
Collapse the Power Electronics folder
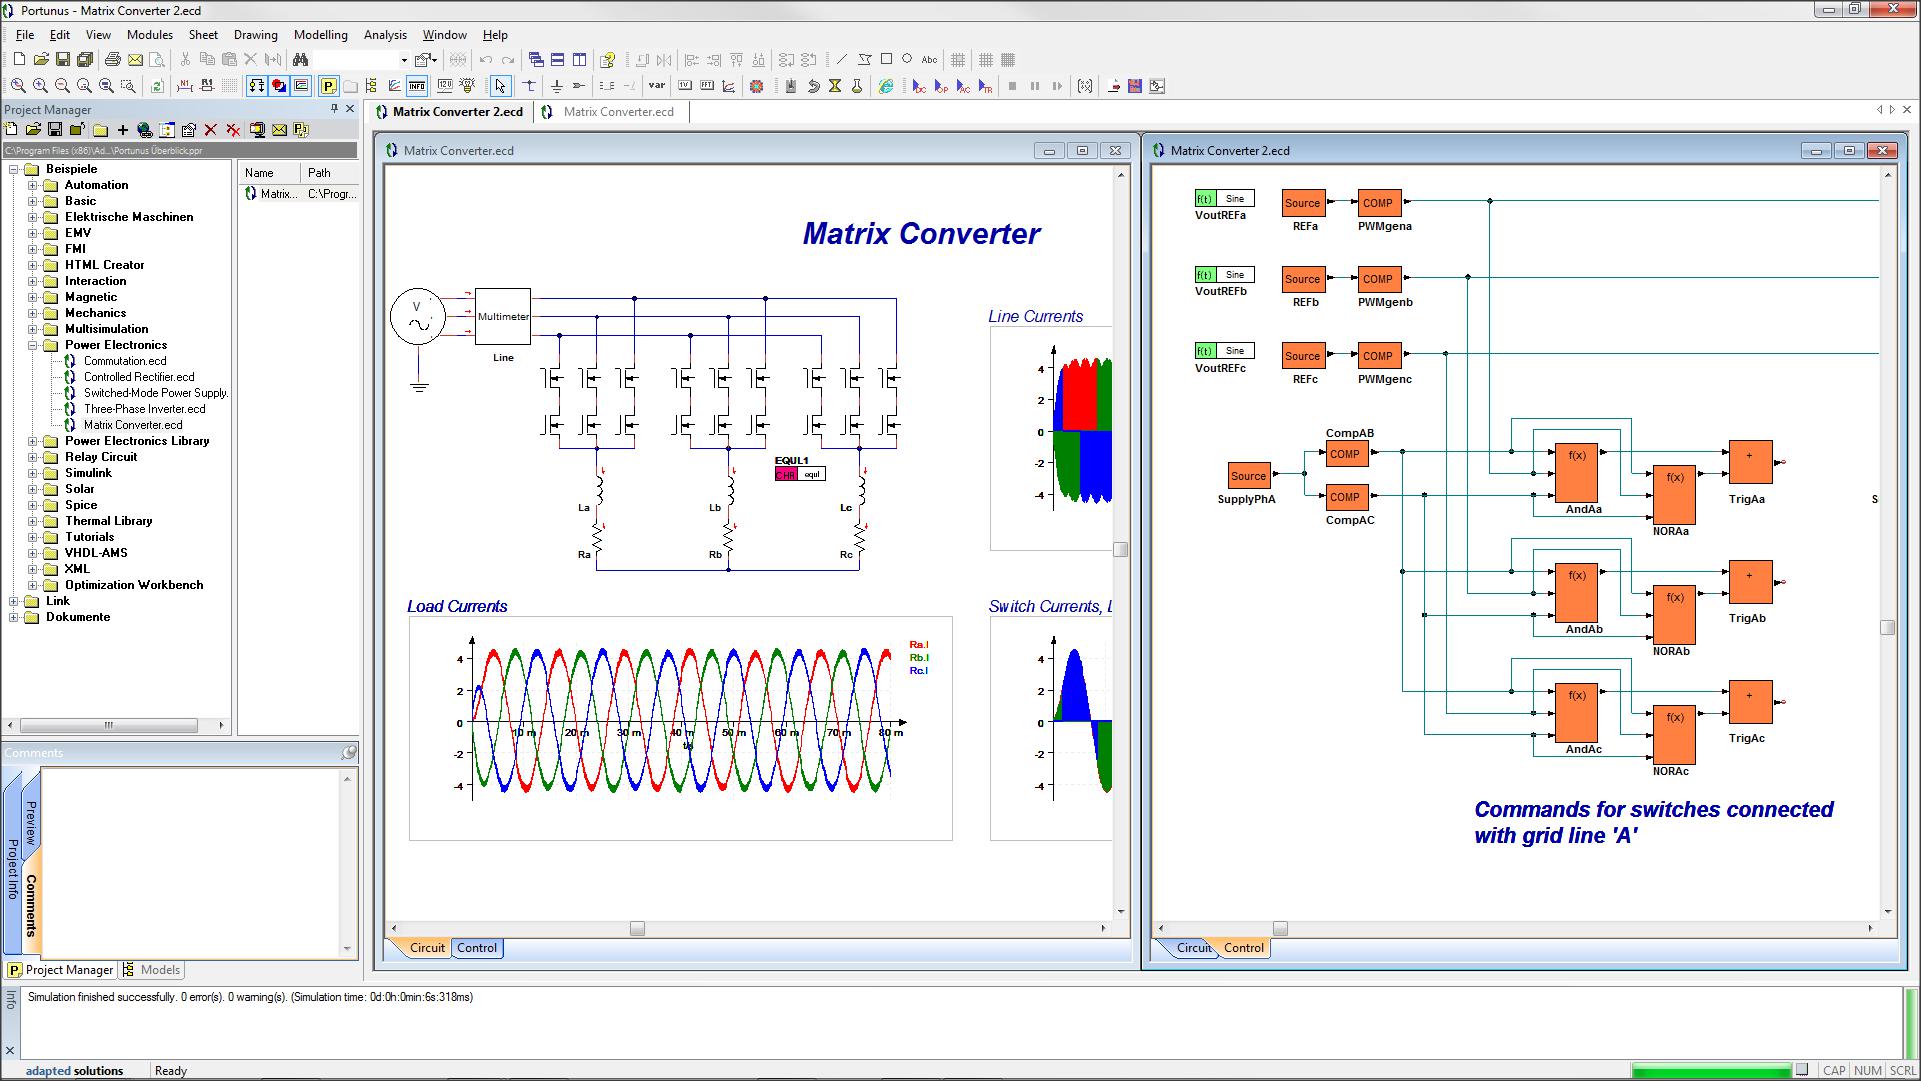(32, 345)
